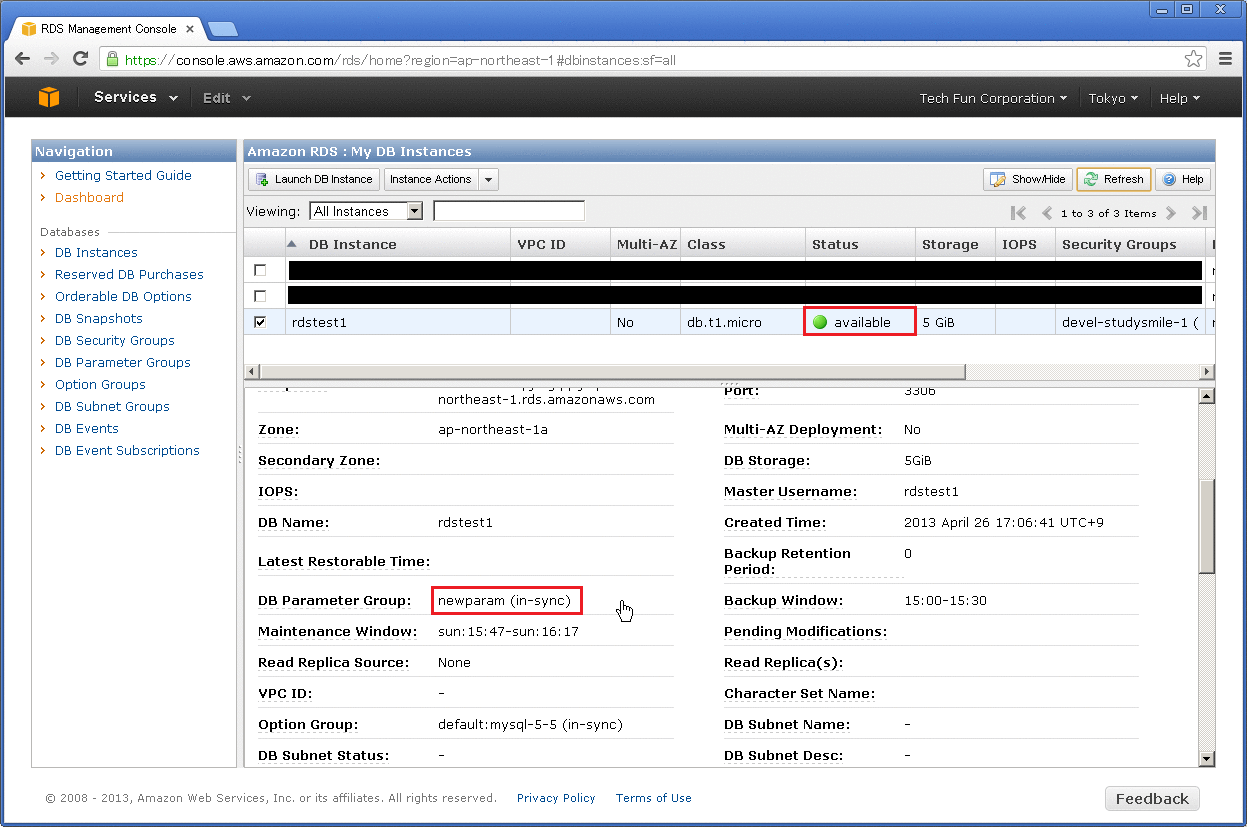Screen dimensions: 1247x827
Task: Go to first page of results
Action: (x=1018, y=213)
